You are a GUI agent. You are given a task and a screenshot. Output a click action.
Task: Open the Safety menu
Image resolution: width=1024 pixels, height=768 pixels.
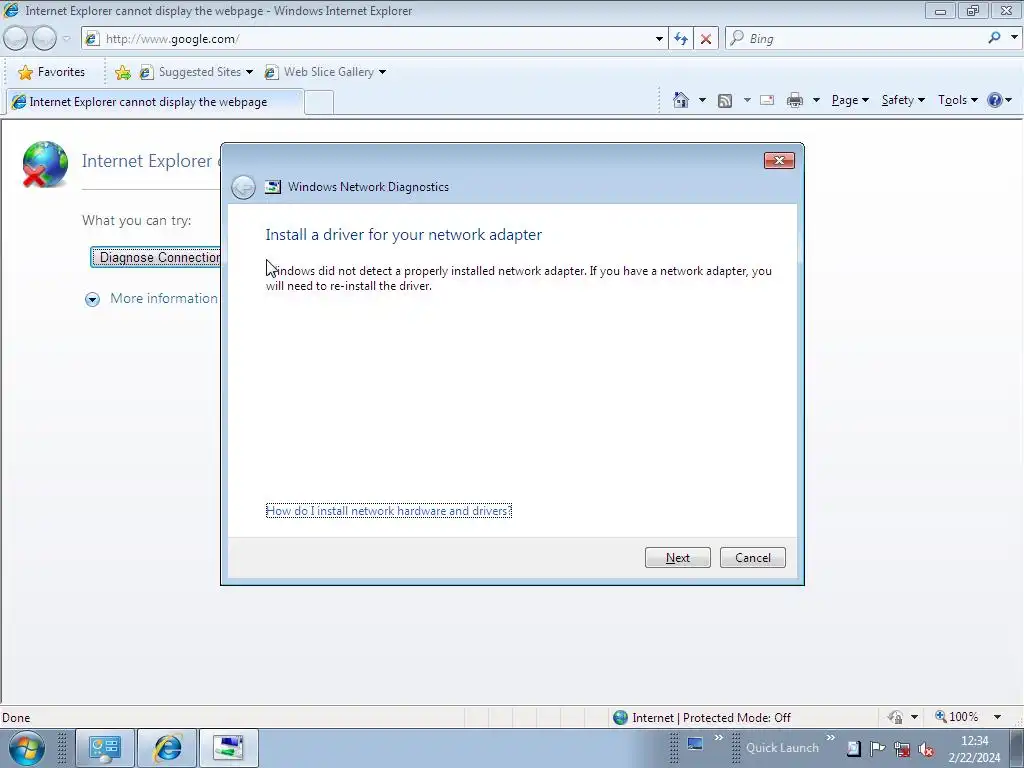(x=903, y=100)
